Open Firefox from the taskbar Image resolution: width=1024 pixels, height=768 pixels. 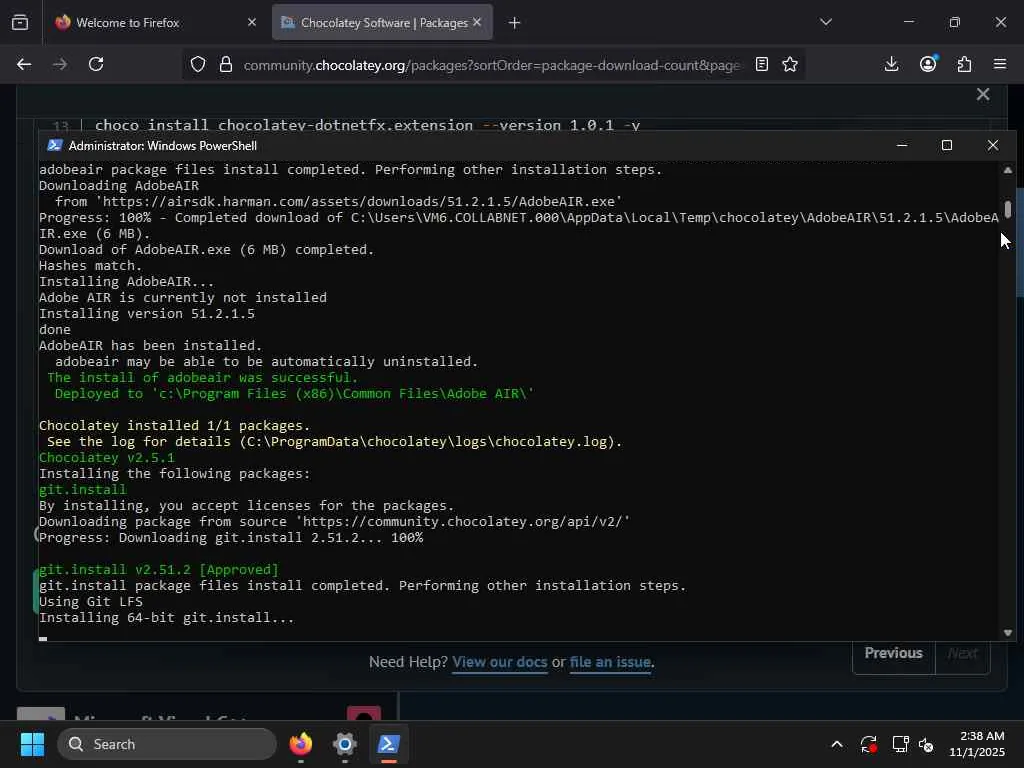coord(301,744)
